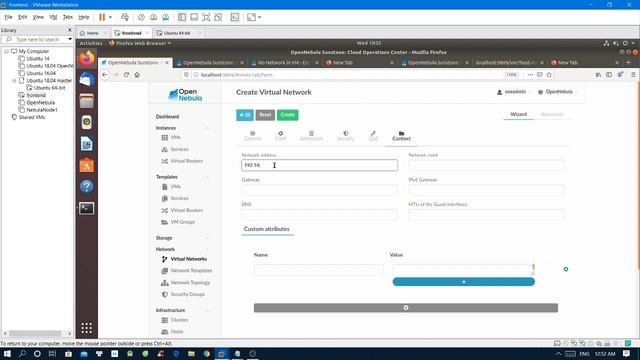This screenshot has height=360, width=640.
Task: Open the Conf wizard step
Action: [x=280, y=136]
